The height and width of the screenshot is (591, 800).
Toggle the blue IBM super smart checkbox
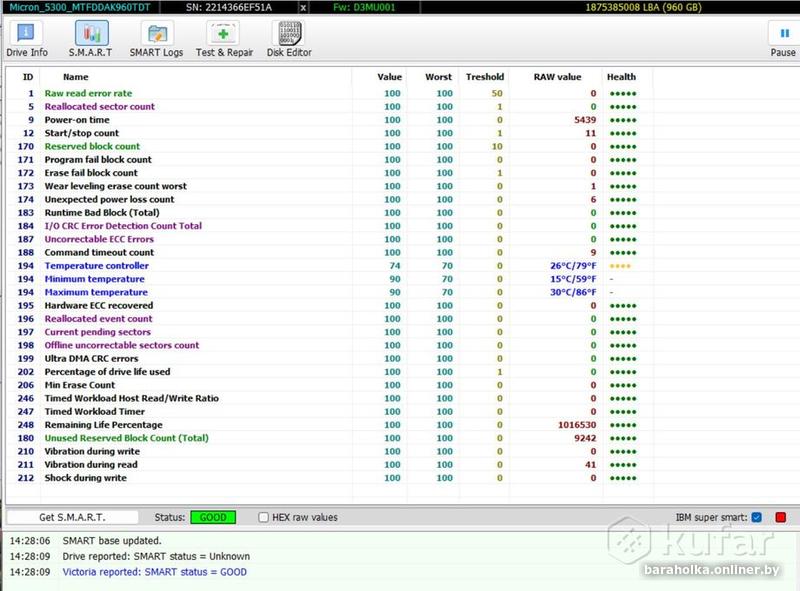coord(756,518)
